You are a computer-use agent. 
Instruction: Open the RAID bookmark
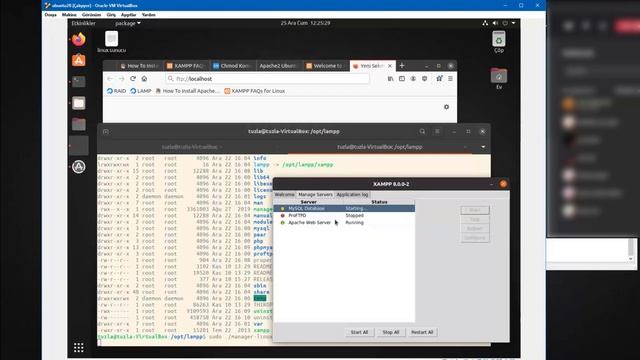(x=116, y=91)
